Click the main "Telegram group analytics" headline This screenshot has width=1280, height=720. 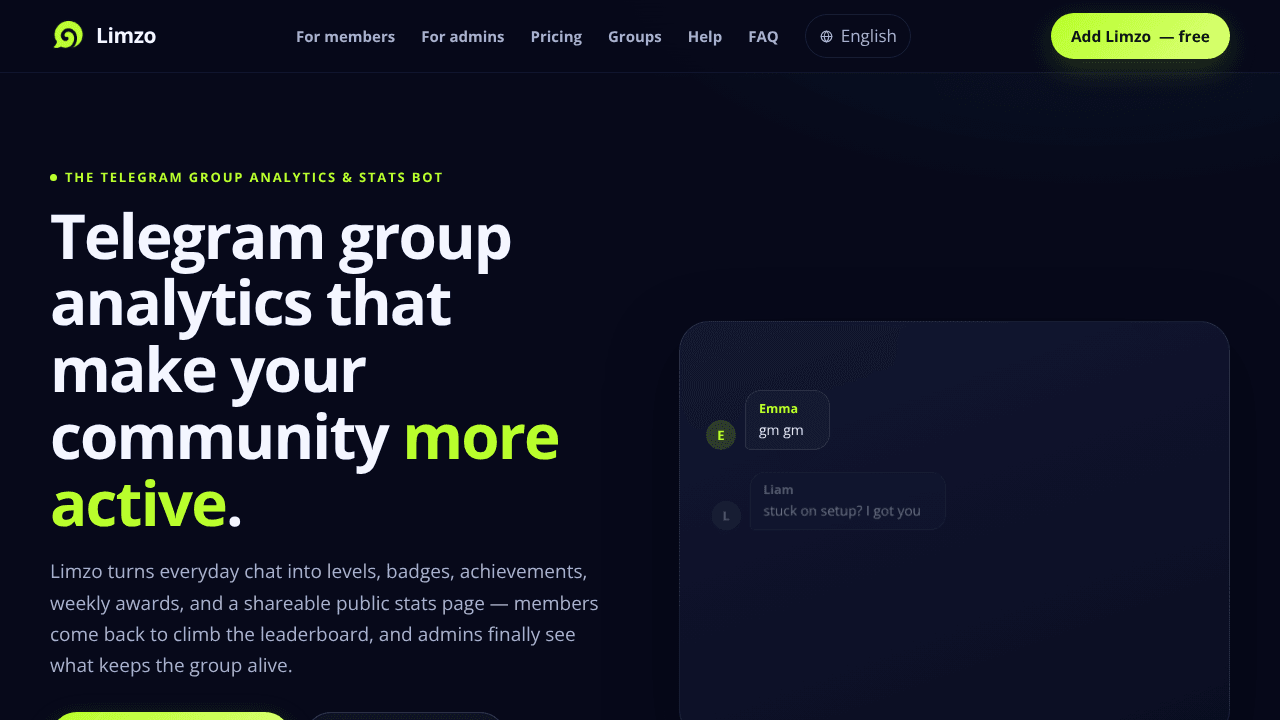click(305, 370)
